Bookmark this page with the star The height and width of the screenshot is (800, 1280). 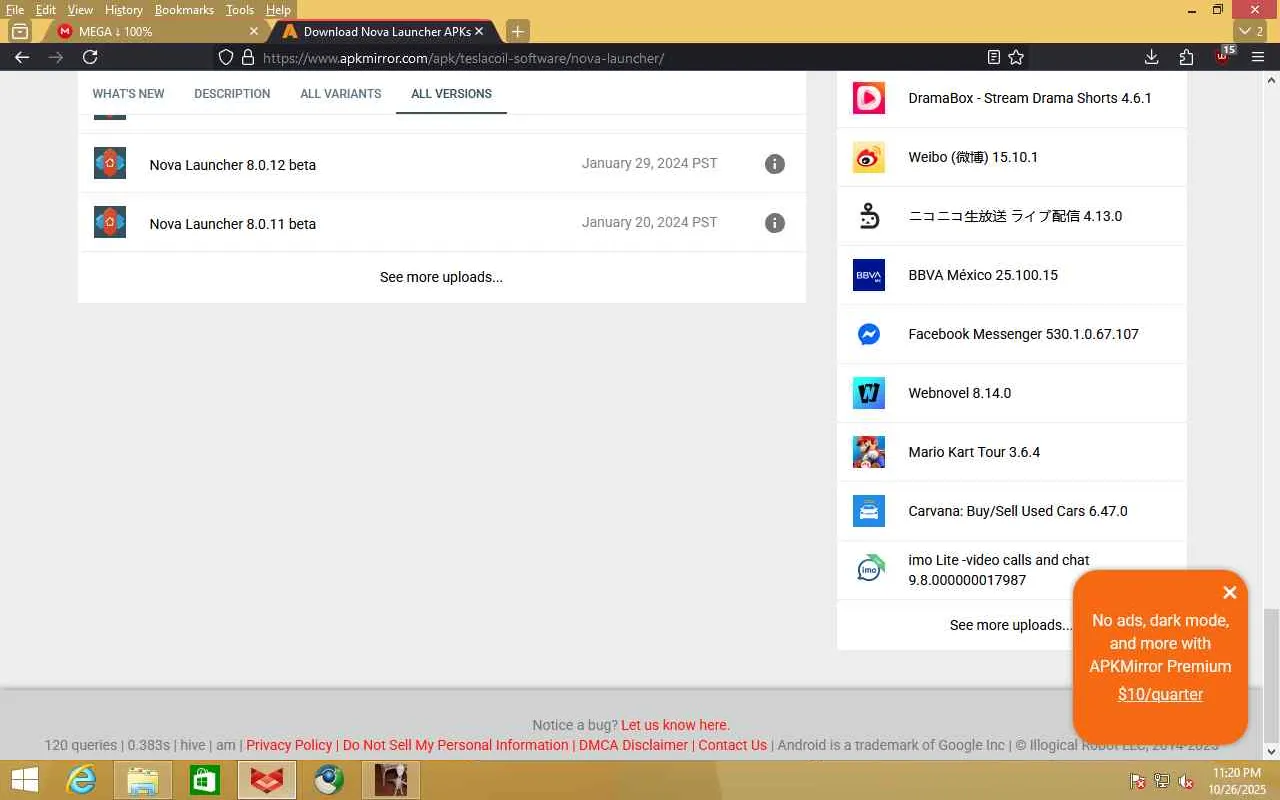point(1016,57)
